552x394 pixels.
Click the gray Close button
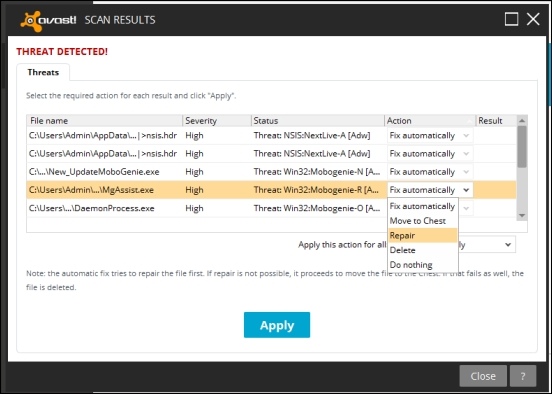(x=483, y=376)
